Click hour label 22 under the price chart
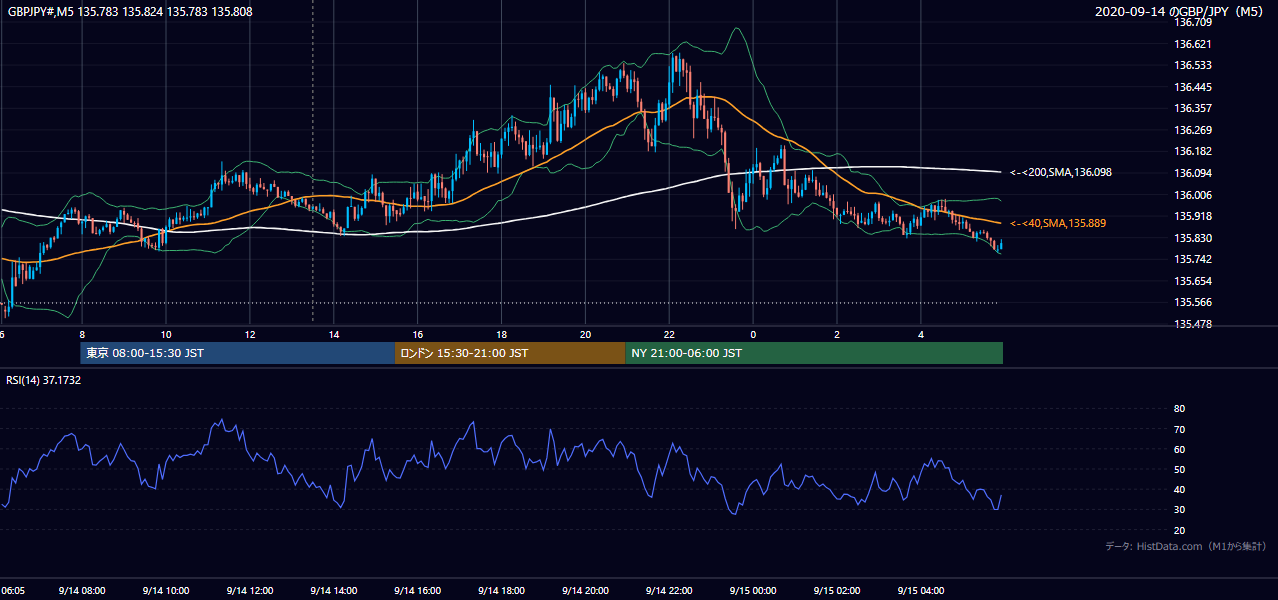The height and width of the screenshot is (600, 1278). click(670, 334)
